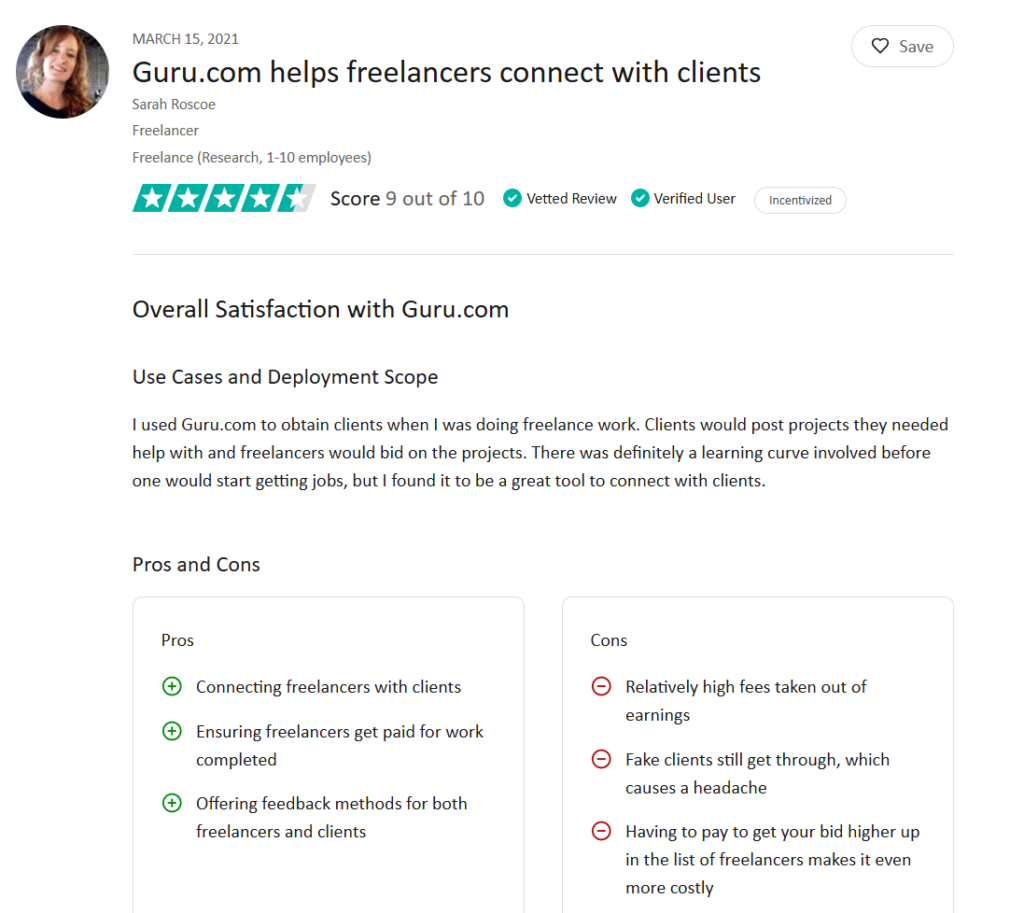Viewport: 1024px width, 913px height.
Task: Click the minus icon beside 'Relatively high fees'
Action: pos(601,687)
